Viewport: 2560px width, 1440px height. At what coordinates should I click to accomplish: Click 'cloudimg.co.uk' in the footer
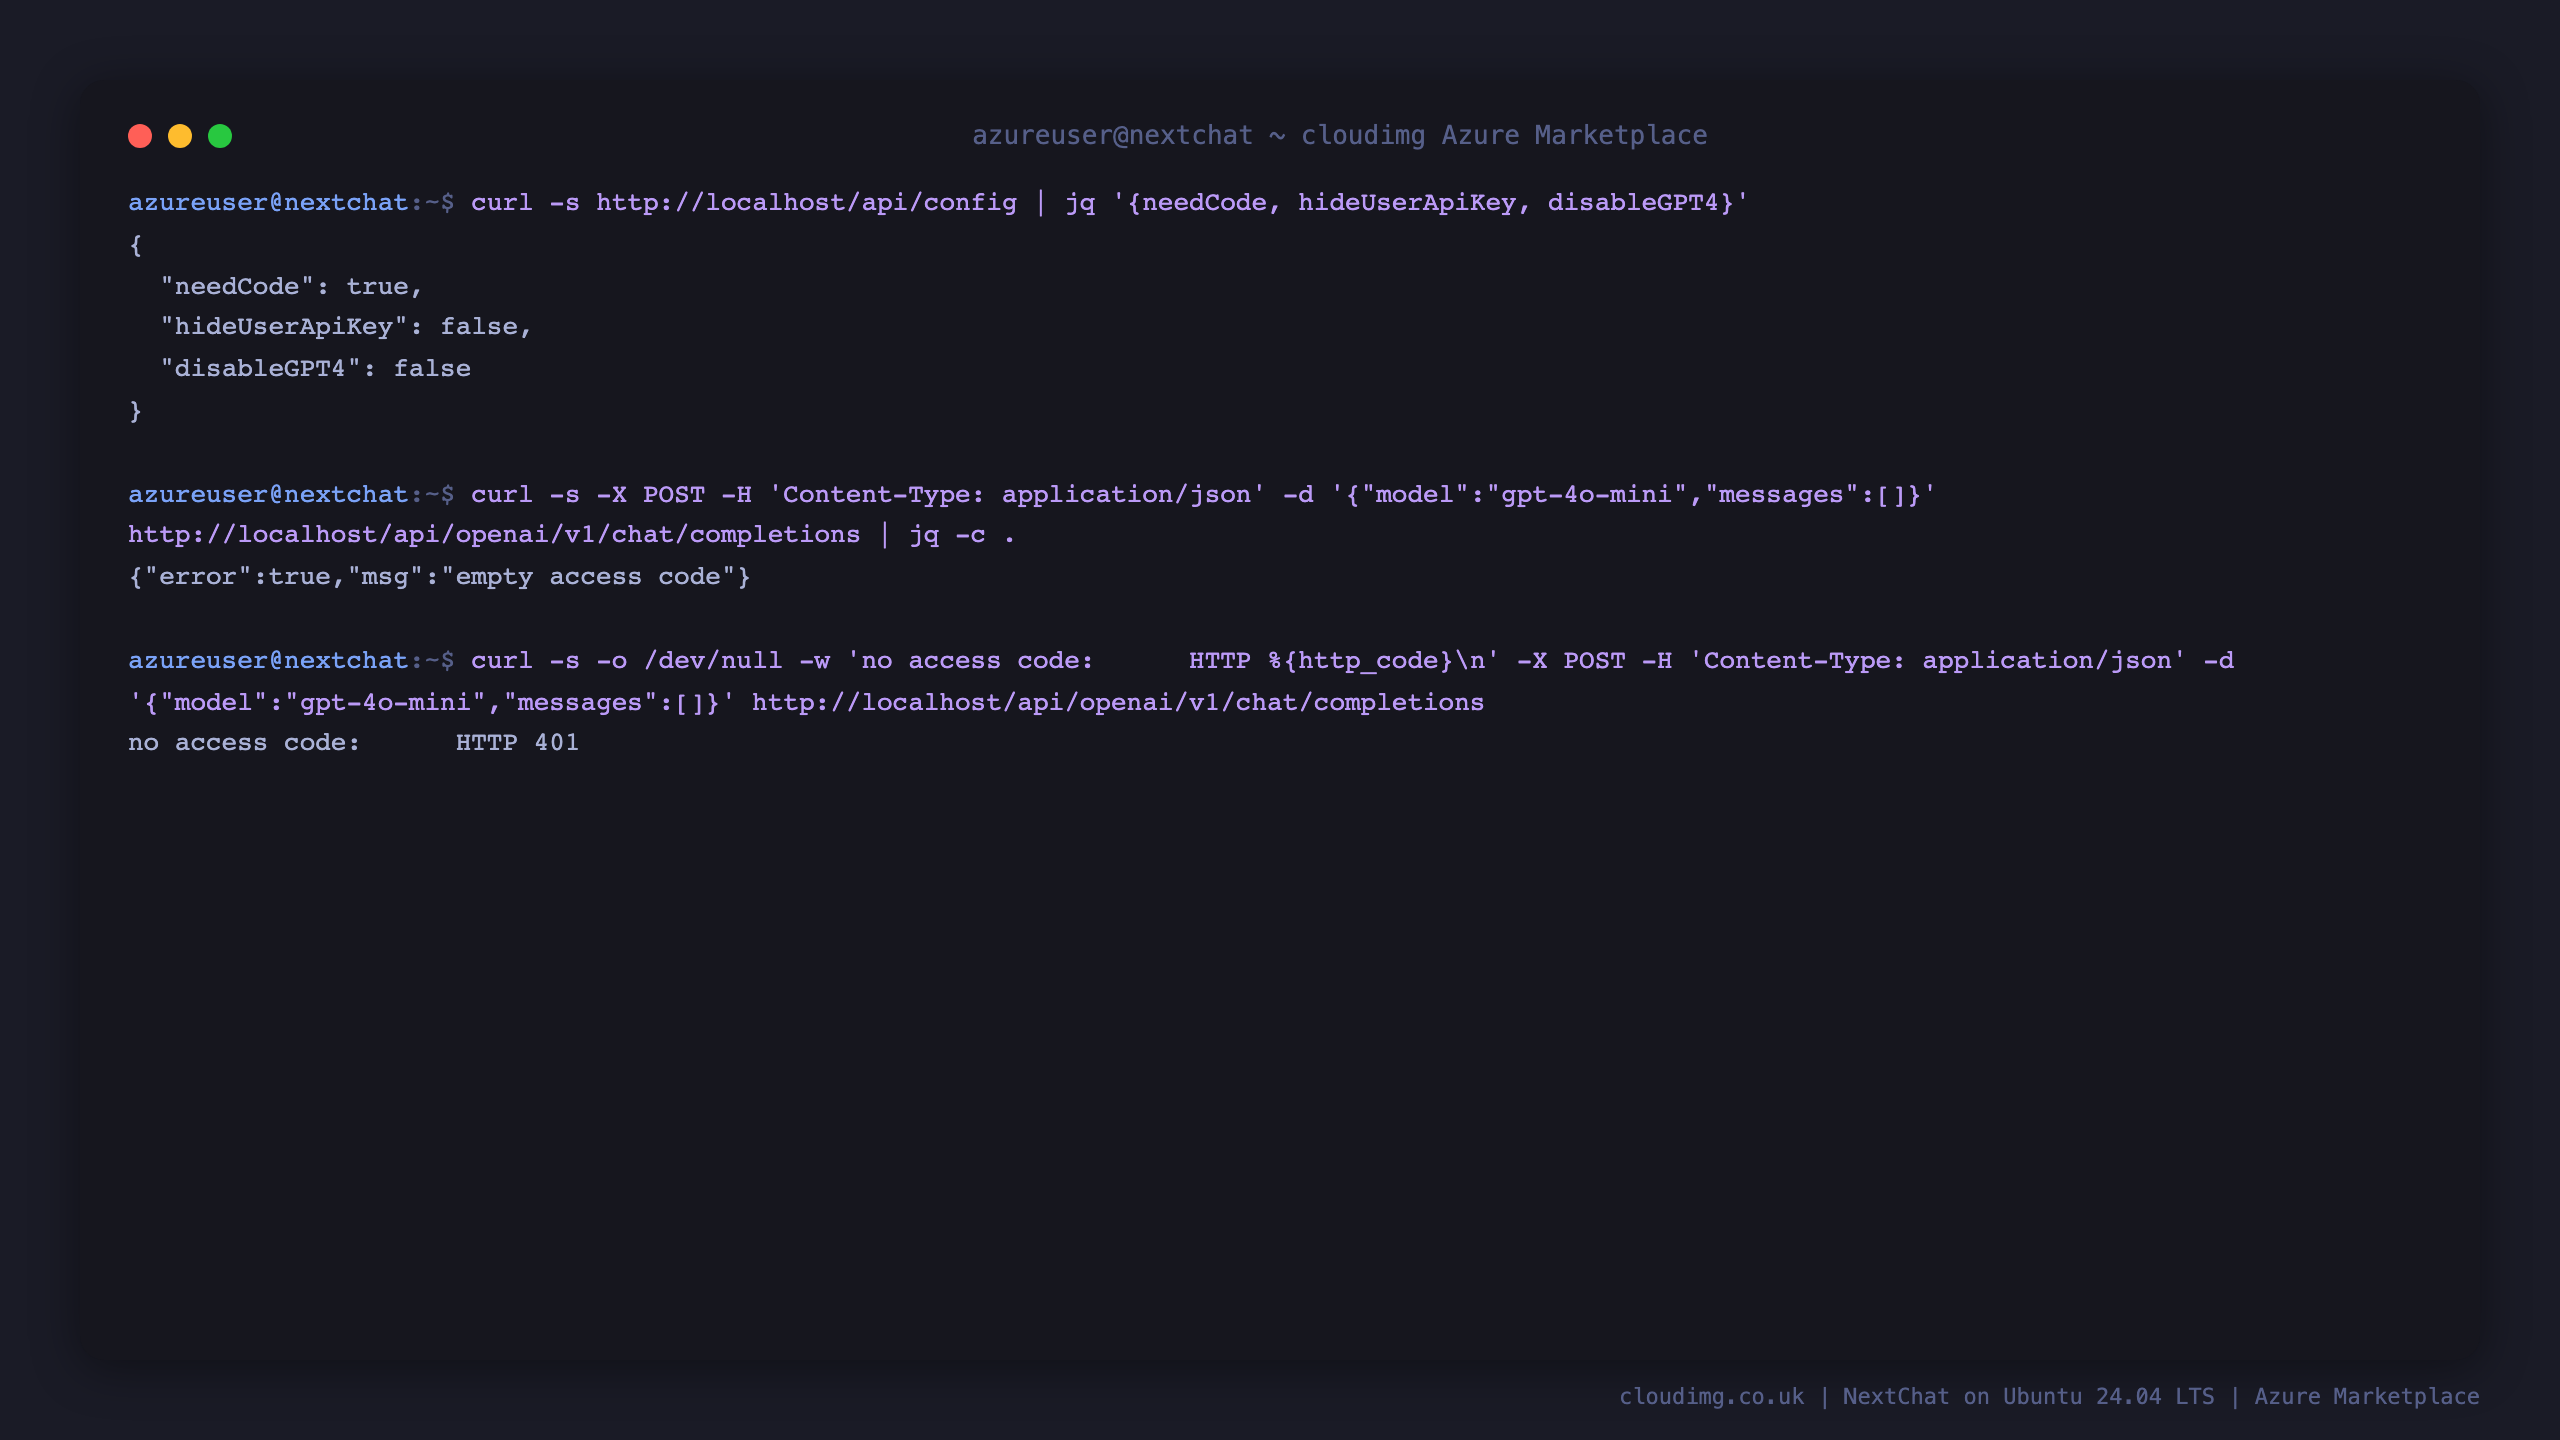(x=1712, y=1396)
